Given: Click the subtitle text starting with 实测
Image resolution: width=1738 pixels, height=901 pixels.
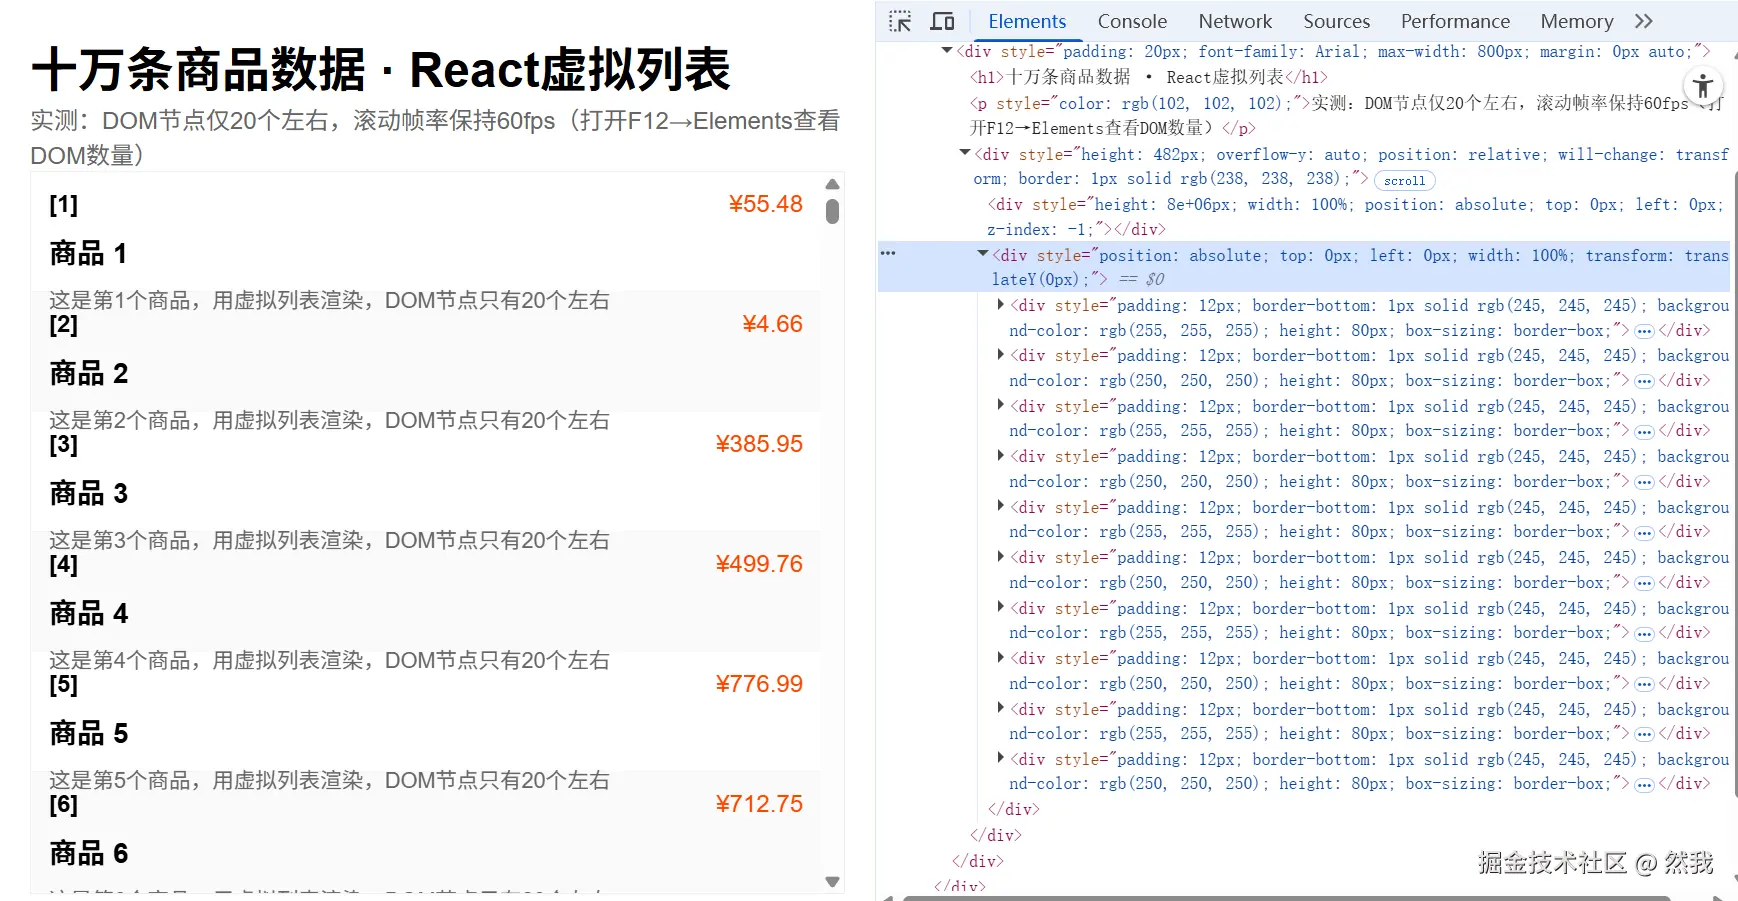Looking at the screenshot, I should click(x=435, y=138).
